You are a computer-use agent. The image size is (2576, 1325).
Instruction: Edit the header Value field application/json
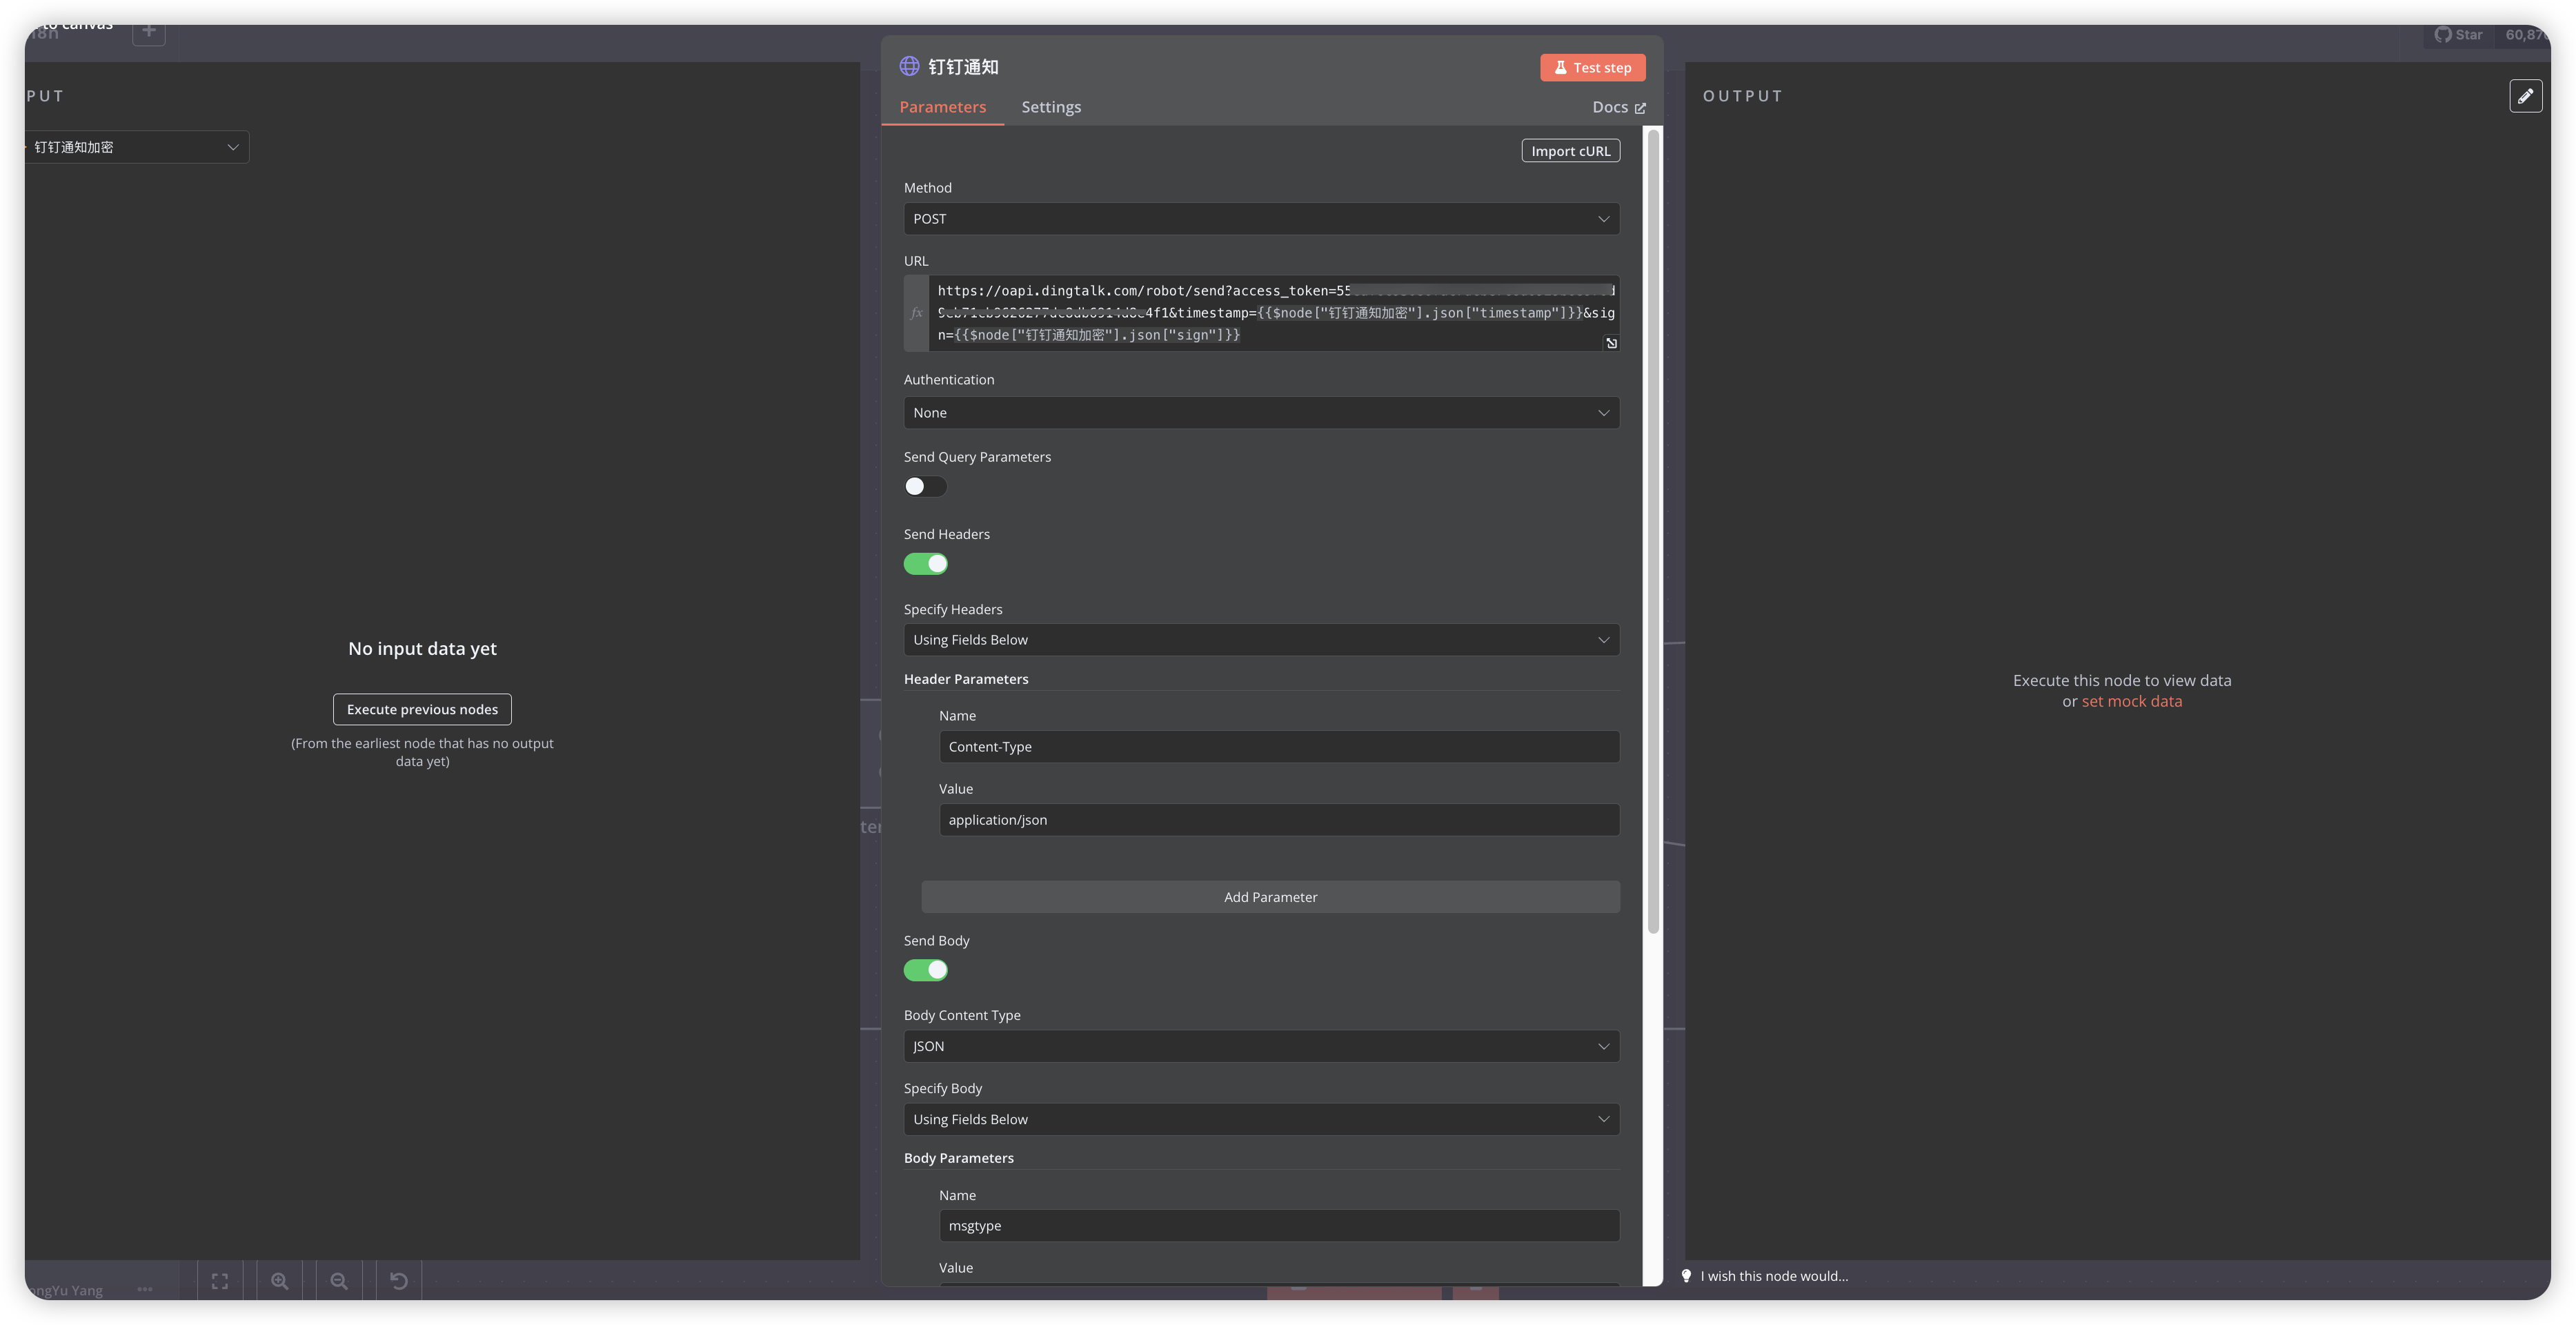coord(1279,820)
